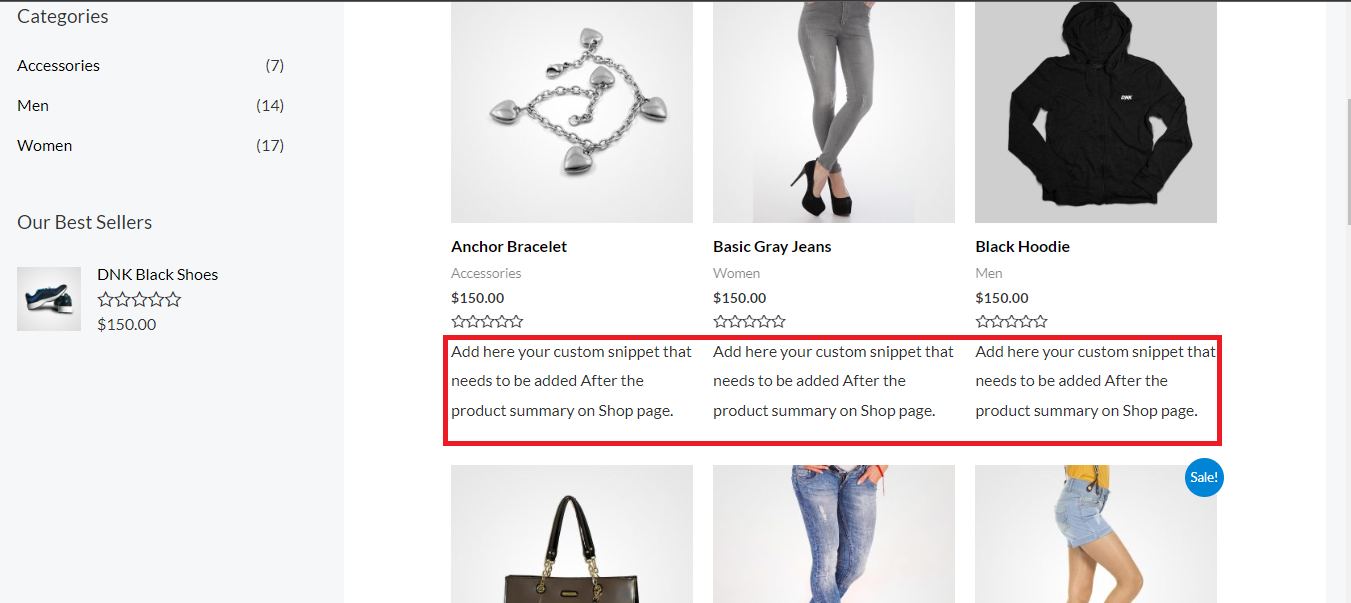Click the Anchor Bracelet title link
Image resolution: width=1351 pixels, height=603 pixels.
pos(509,247)
